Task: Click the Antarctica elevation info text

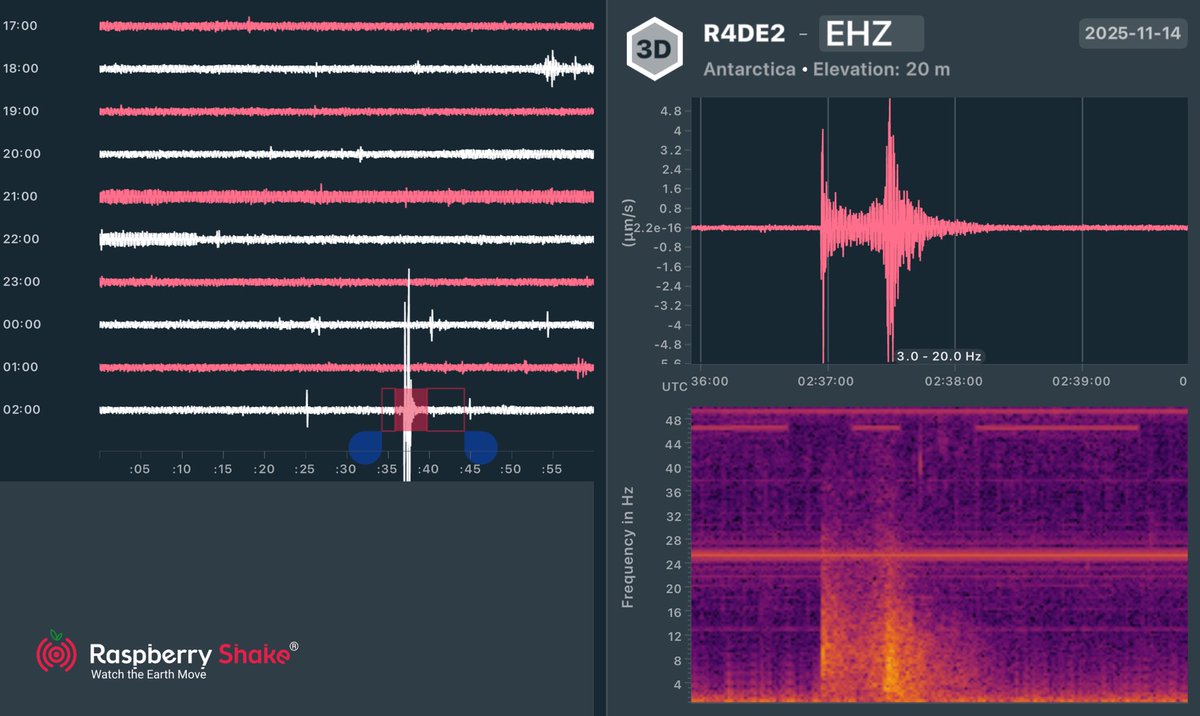Action: pyautogui.click(x=826, y=69)
